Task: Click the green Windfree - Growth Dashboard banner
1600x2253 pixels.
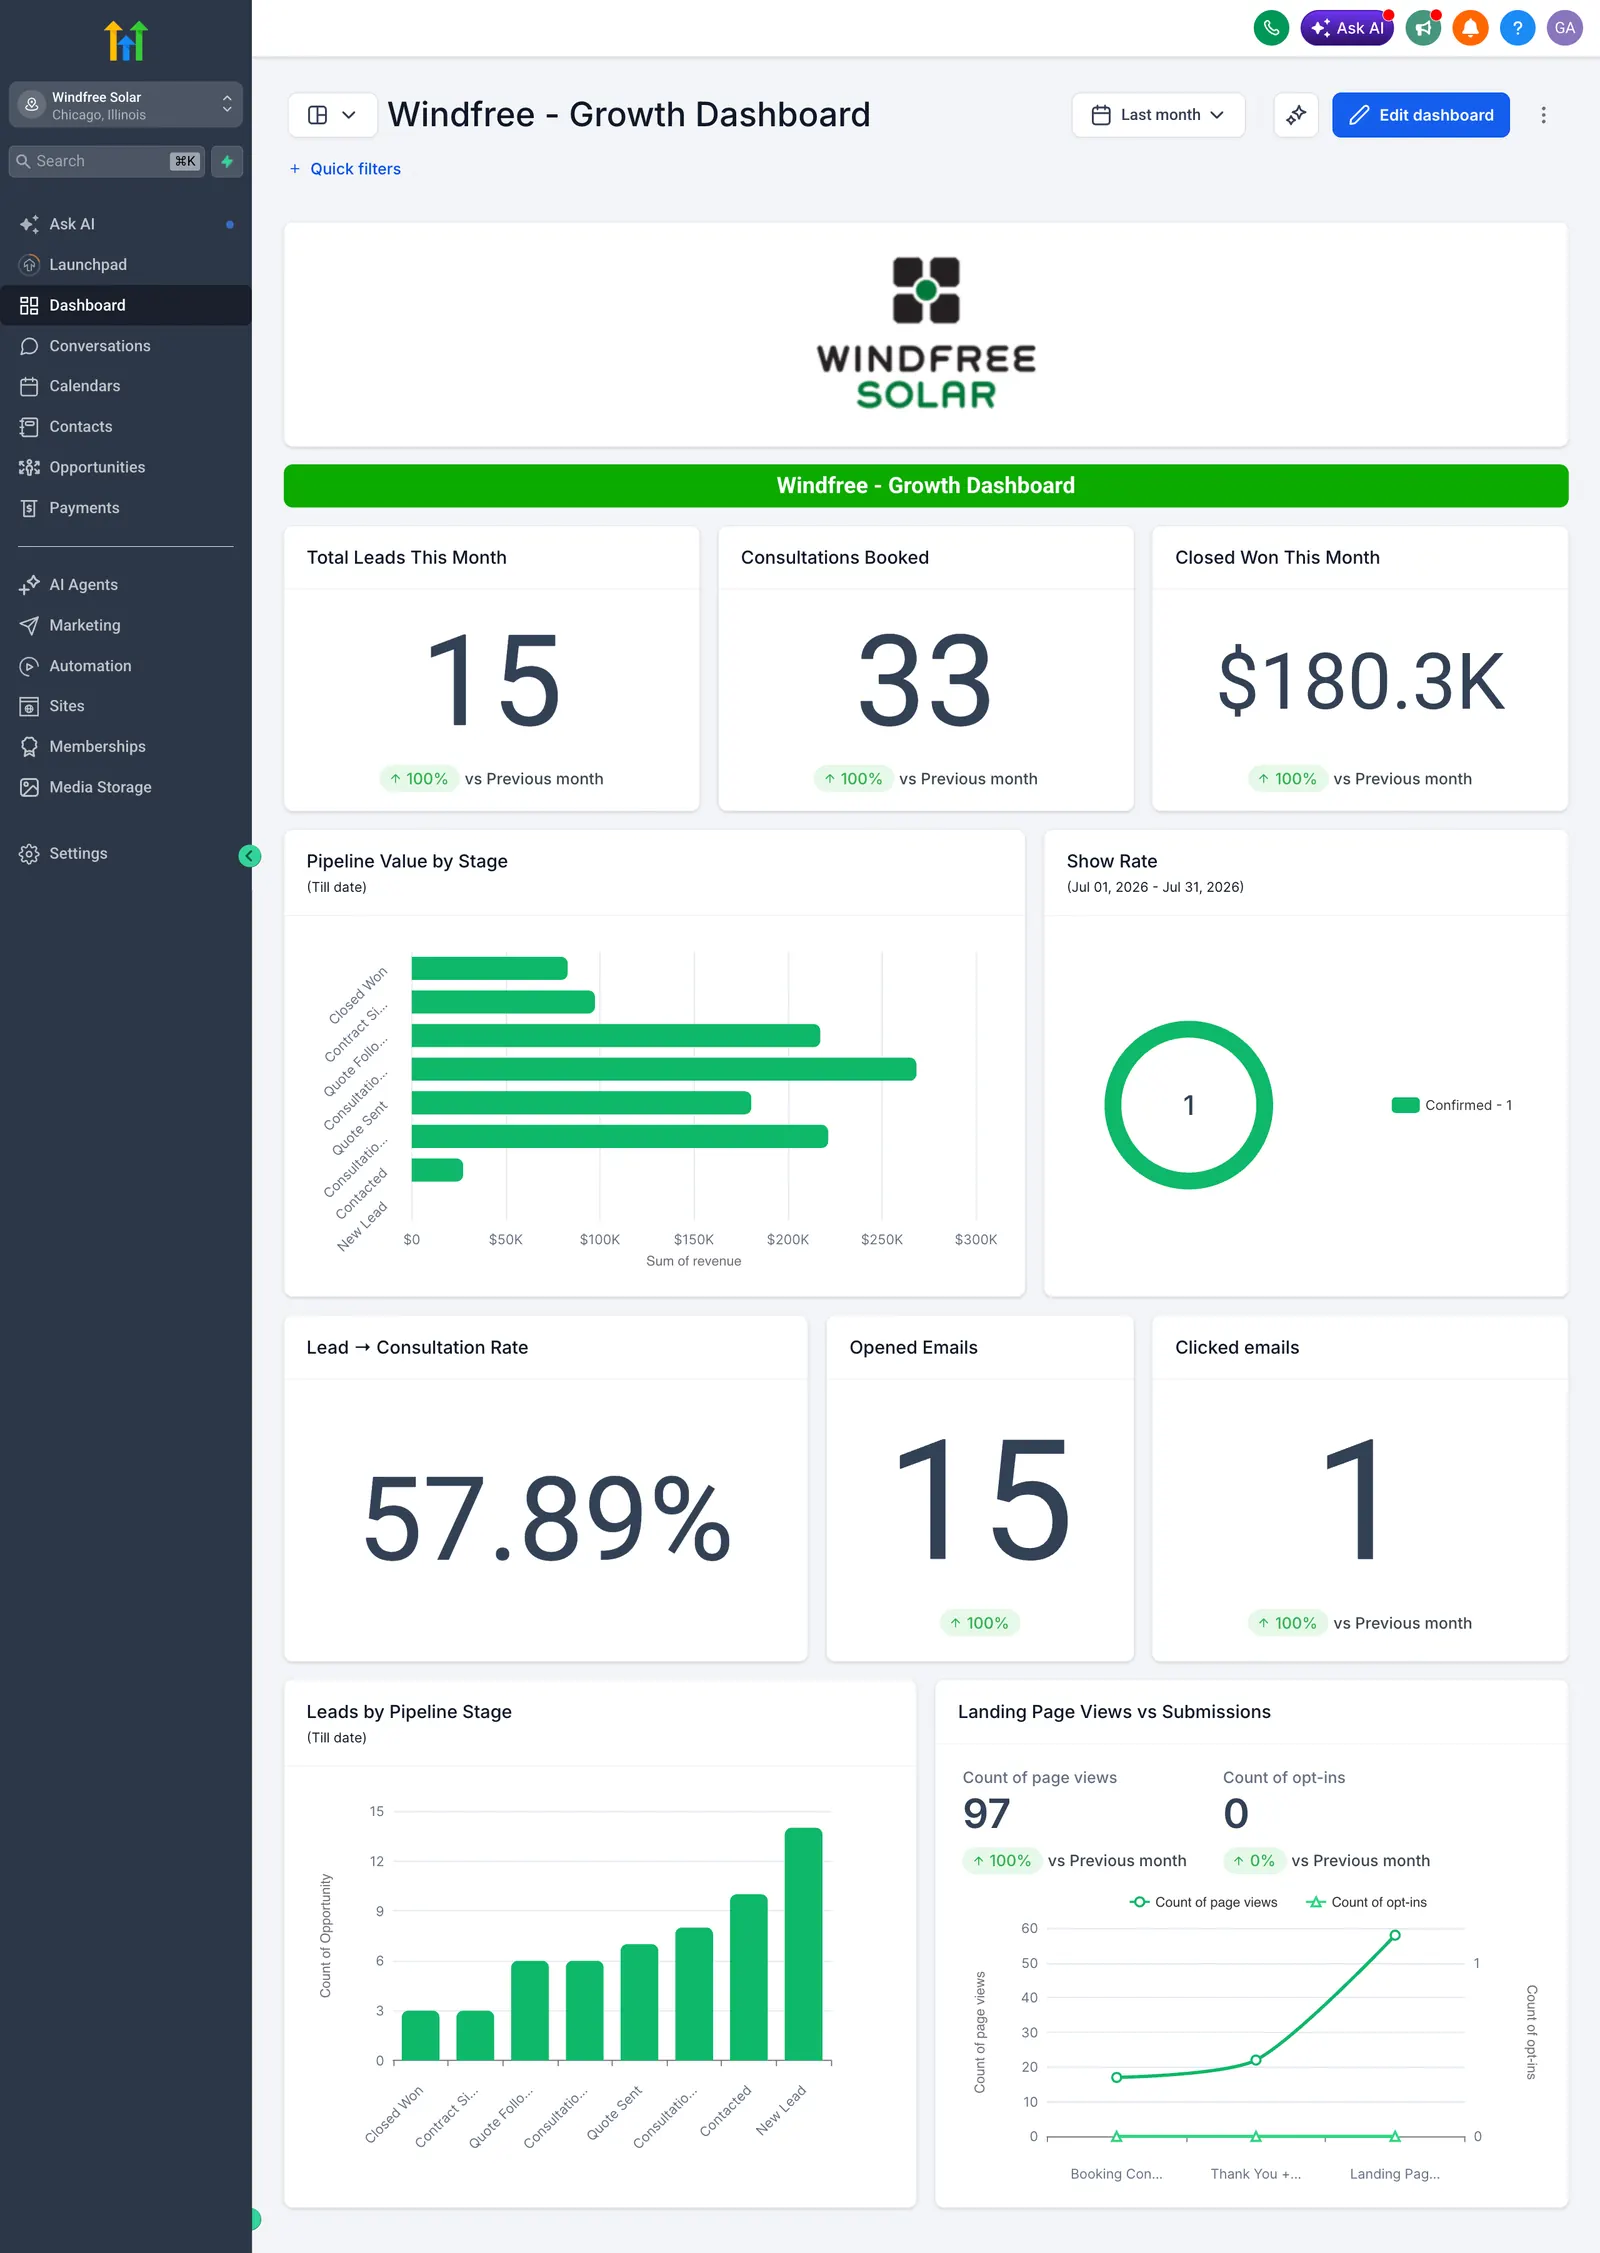Action: [926, 486]
